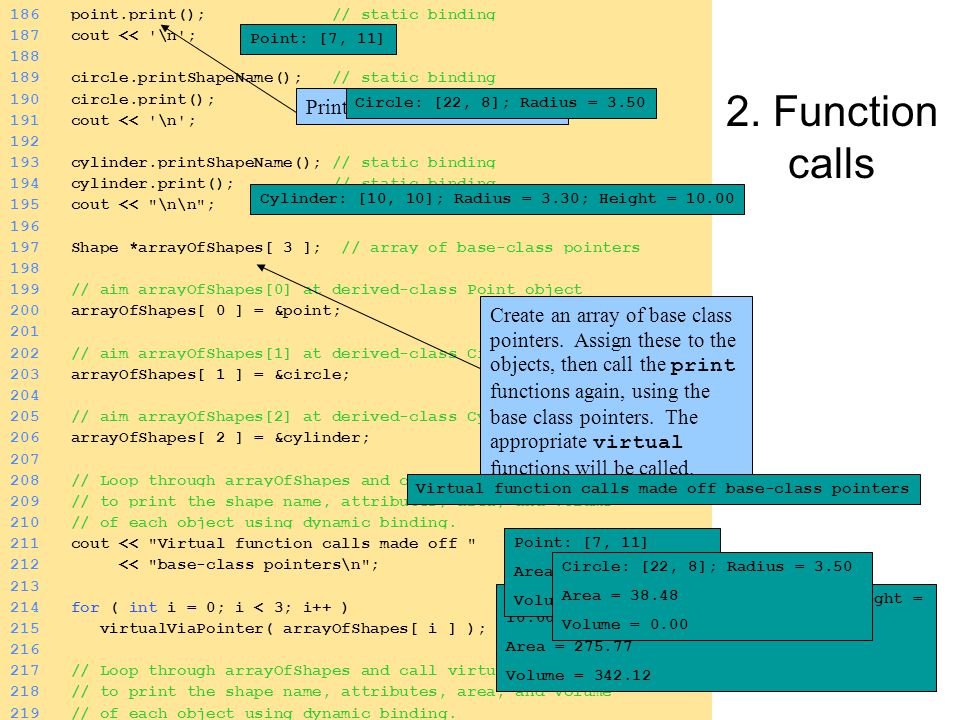Click comment '// array of base-class pointers'
960x720 pixels.
coord(490,247)
